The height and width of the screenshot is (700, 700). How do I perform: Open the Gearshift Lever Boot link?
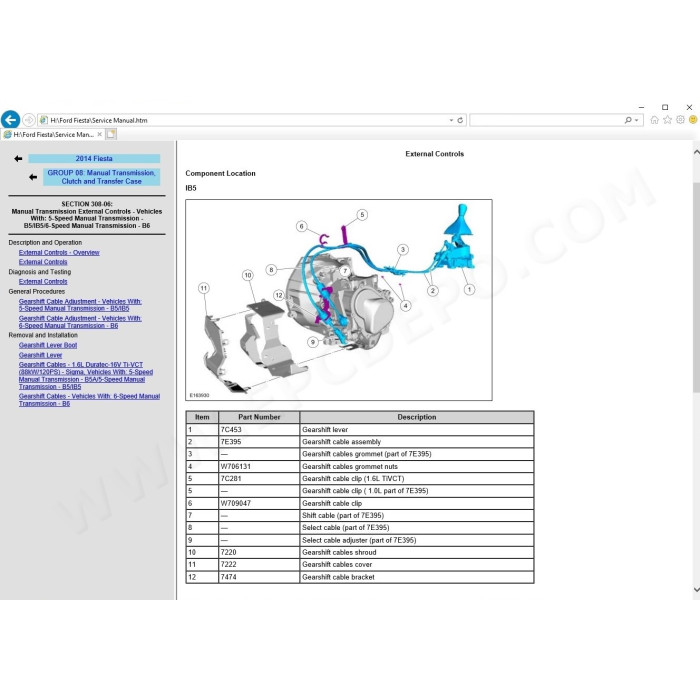(48, 345)
